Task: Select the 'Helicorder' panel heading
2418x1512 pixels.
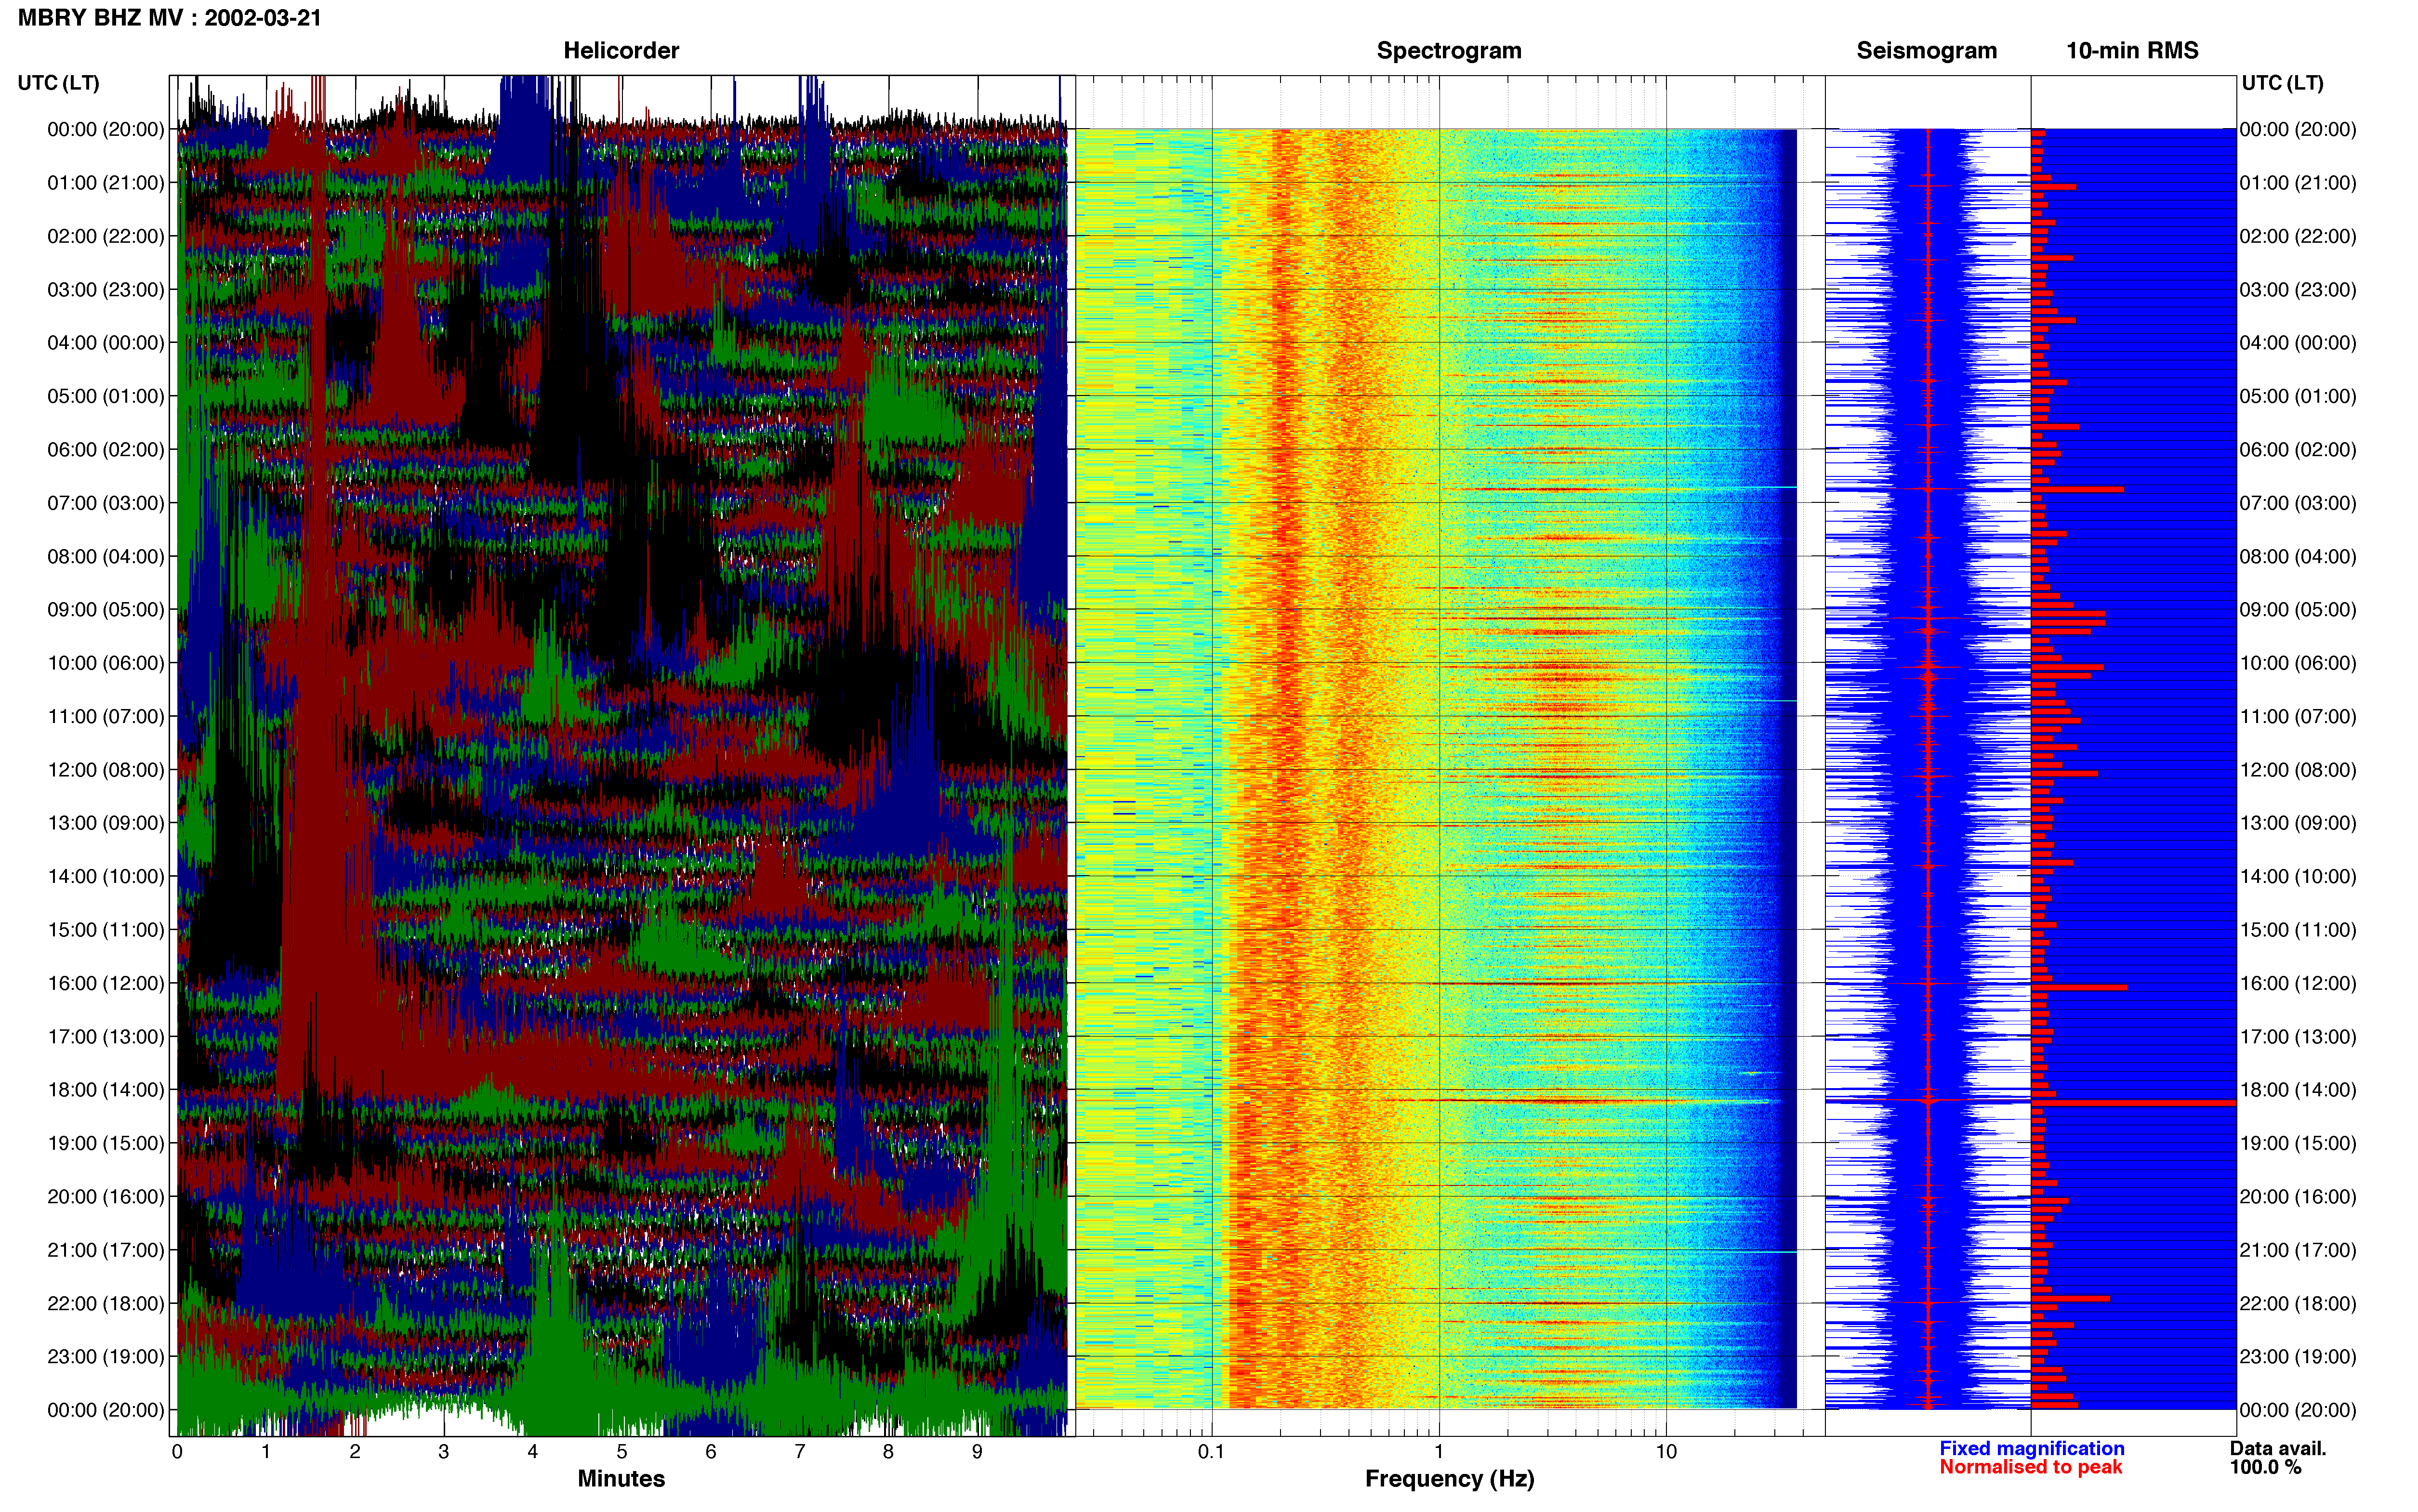Action: pos(621,51)
